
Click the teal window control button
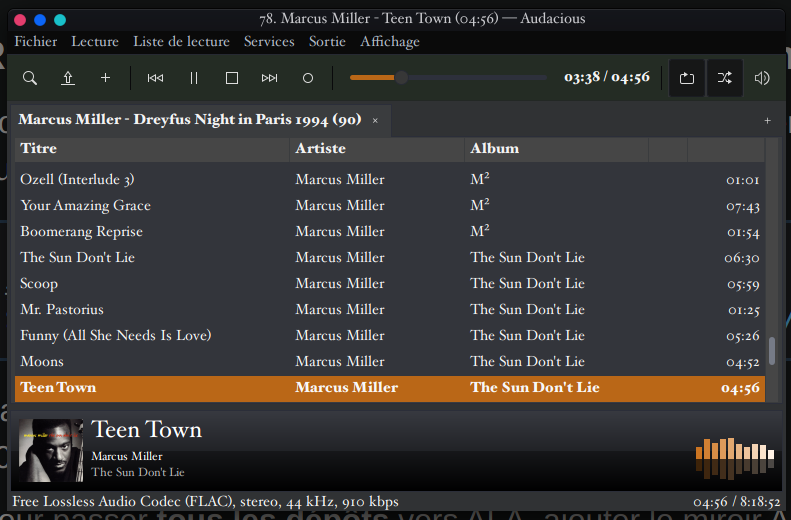click(60, 20)
